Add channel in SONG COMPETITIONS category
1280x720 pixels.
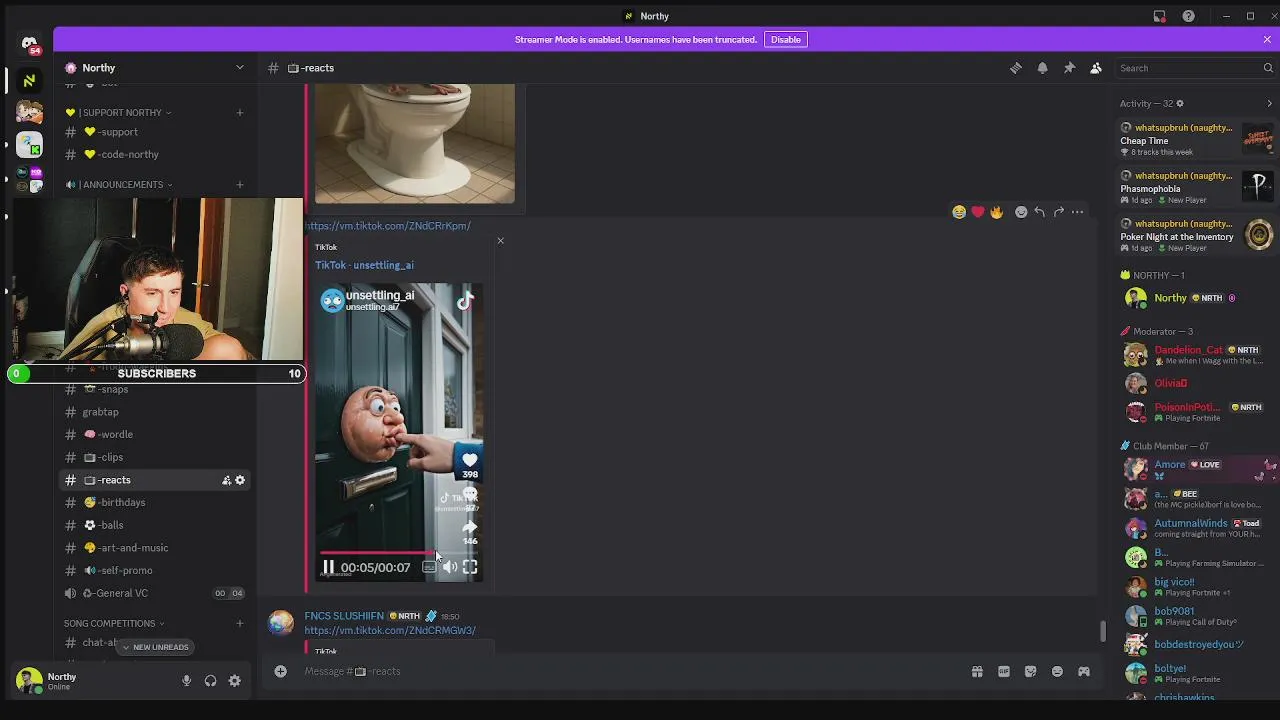pyautogui.click(x=239, y=623)
